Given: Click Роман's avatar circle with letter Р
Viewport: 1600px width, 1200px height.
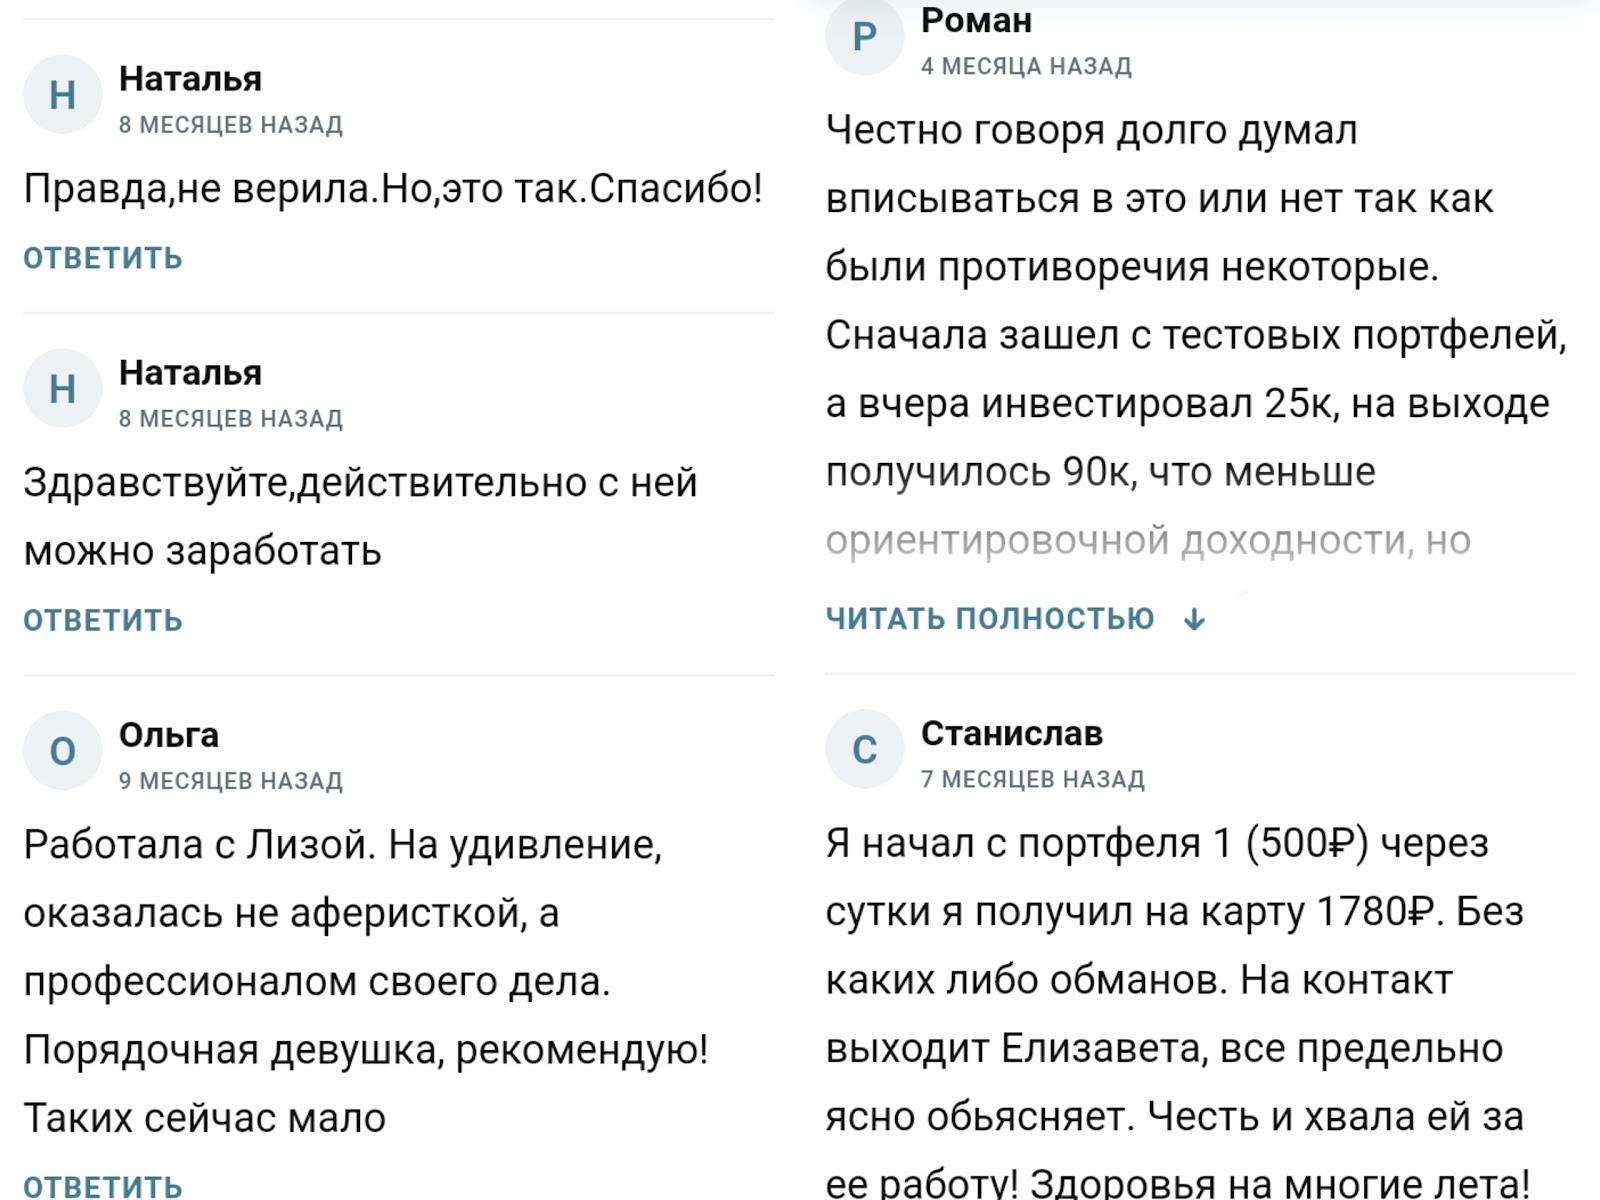Looking at the screenshot, I should tap(864, 37).
